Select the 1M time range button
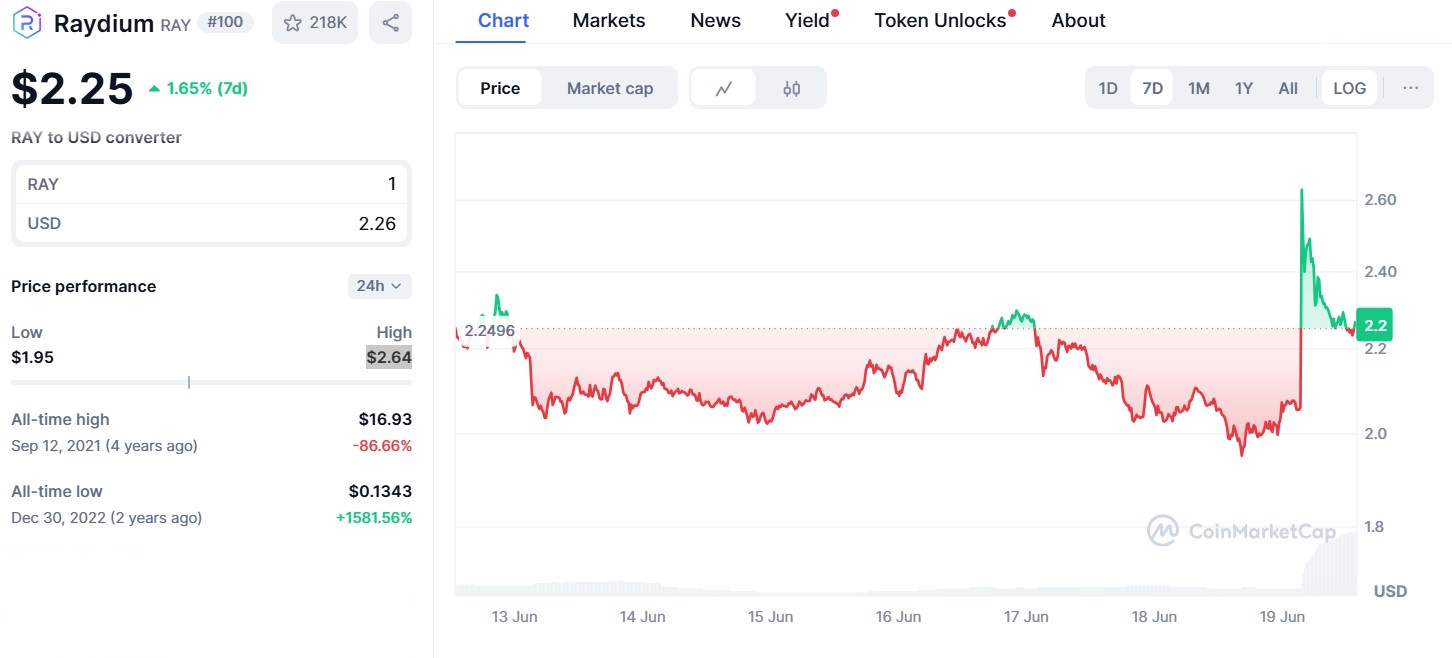 (1199, 88)
